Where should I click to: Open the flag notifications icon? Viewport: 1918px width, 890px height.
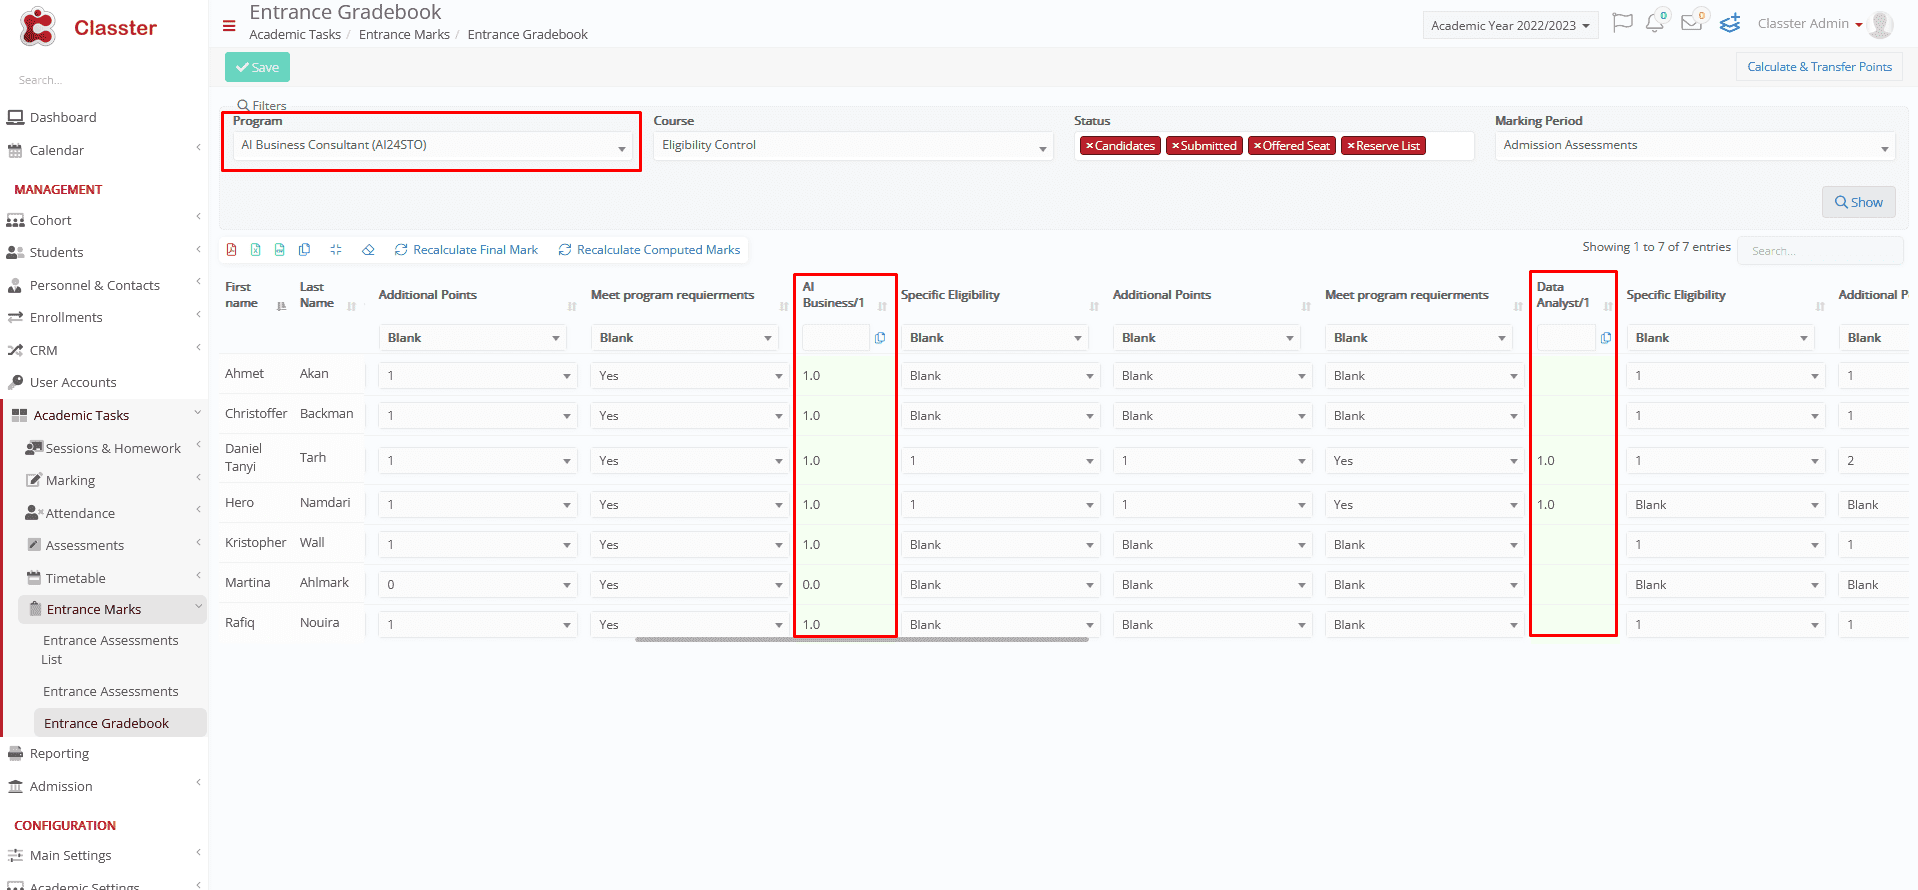[x=1623, y=23]
